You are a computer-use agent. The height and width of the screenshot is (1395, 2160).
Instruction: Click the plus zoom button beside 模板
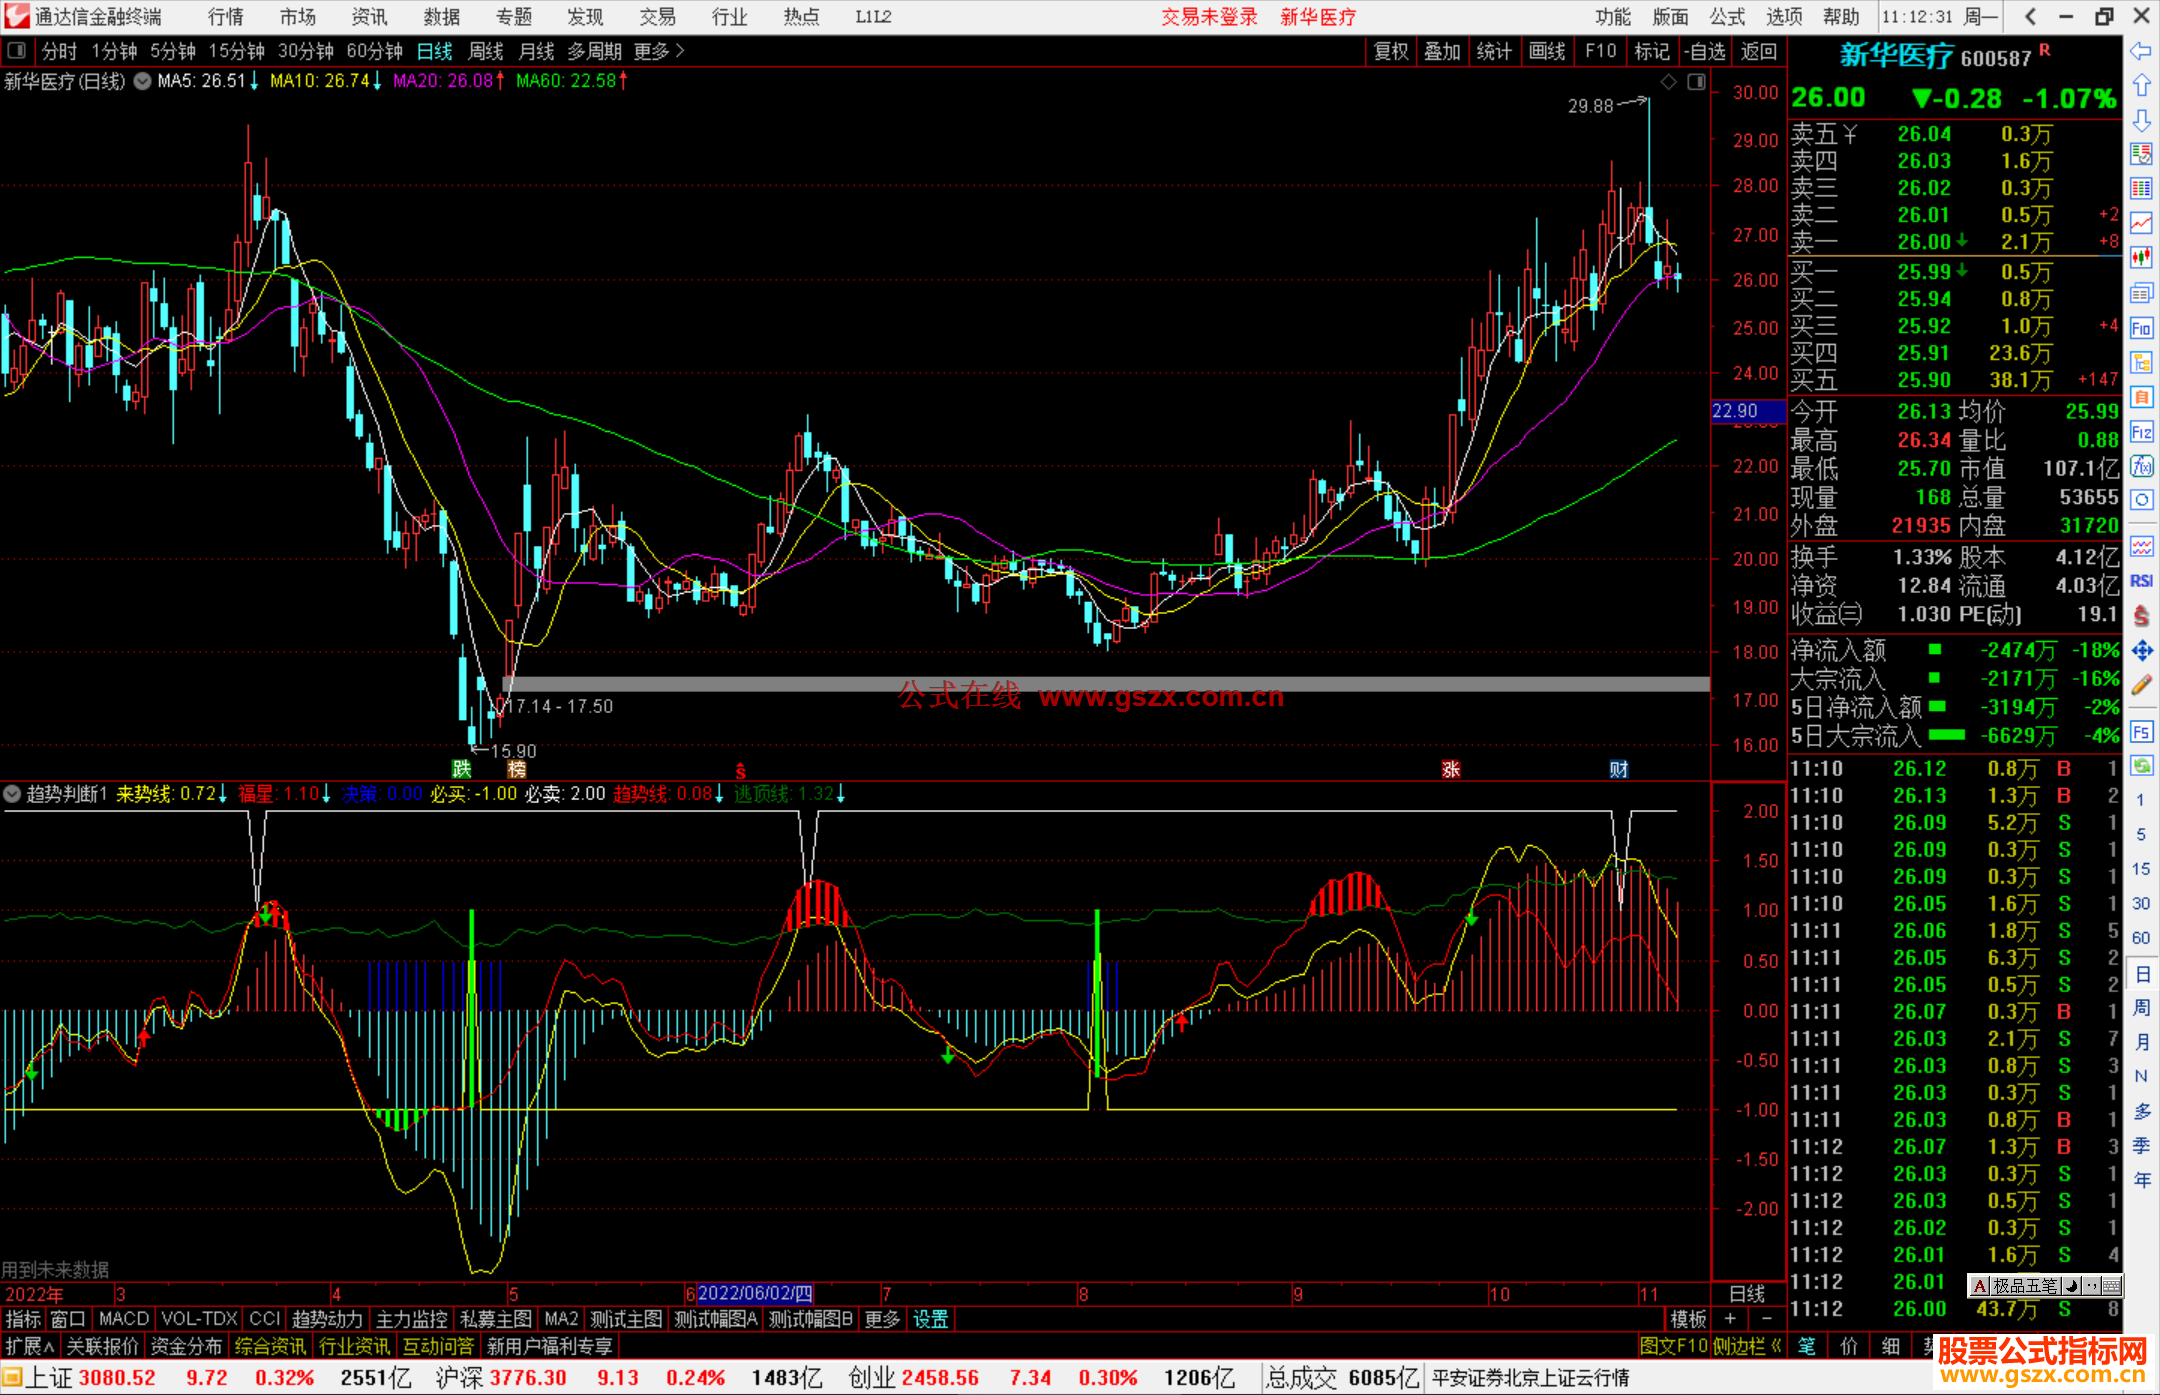1731,1319
